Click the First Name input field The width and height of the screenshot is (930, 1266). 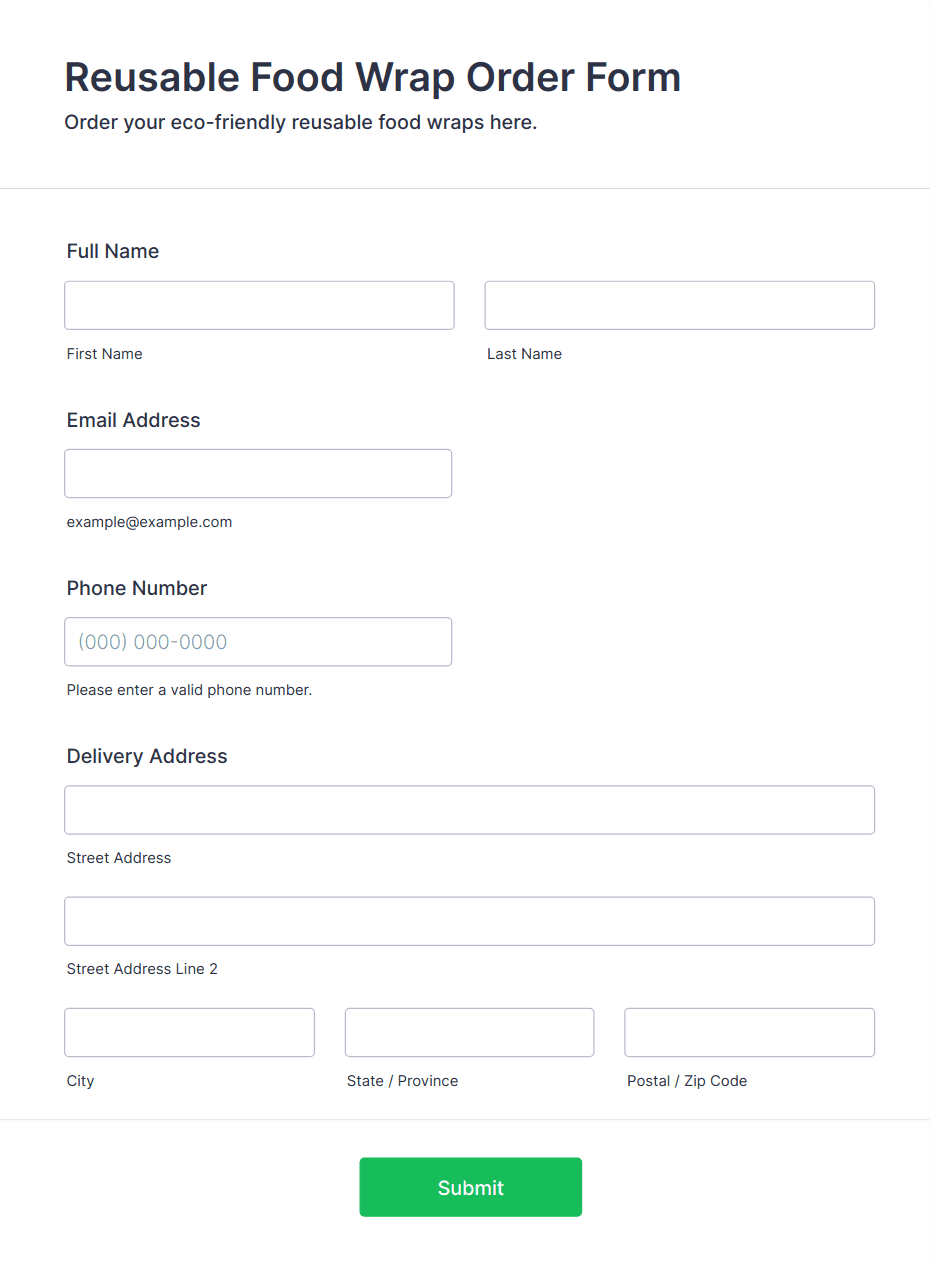click(x=259, y=305)
